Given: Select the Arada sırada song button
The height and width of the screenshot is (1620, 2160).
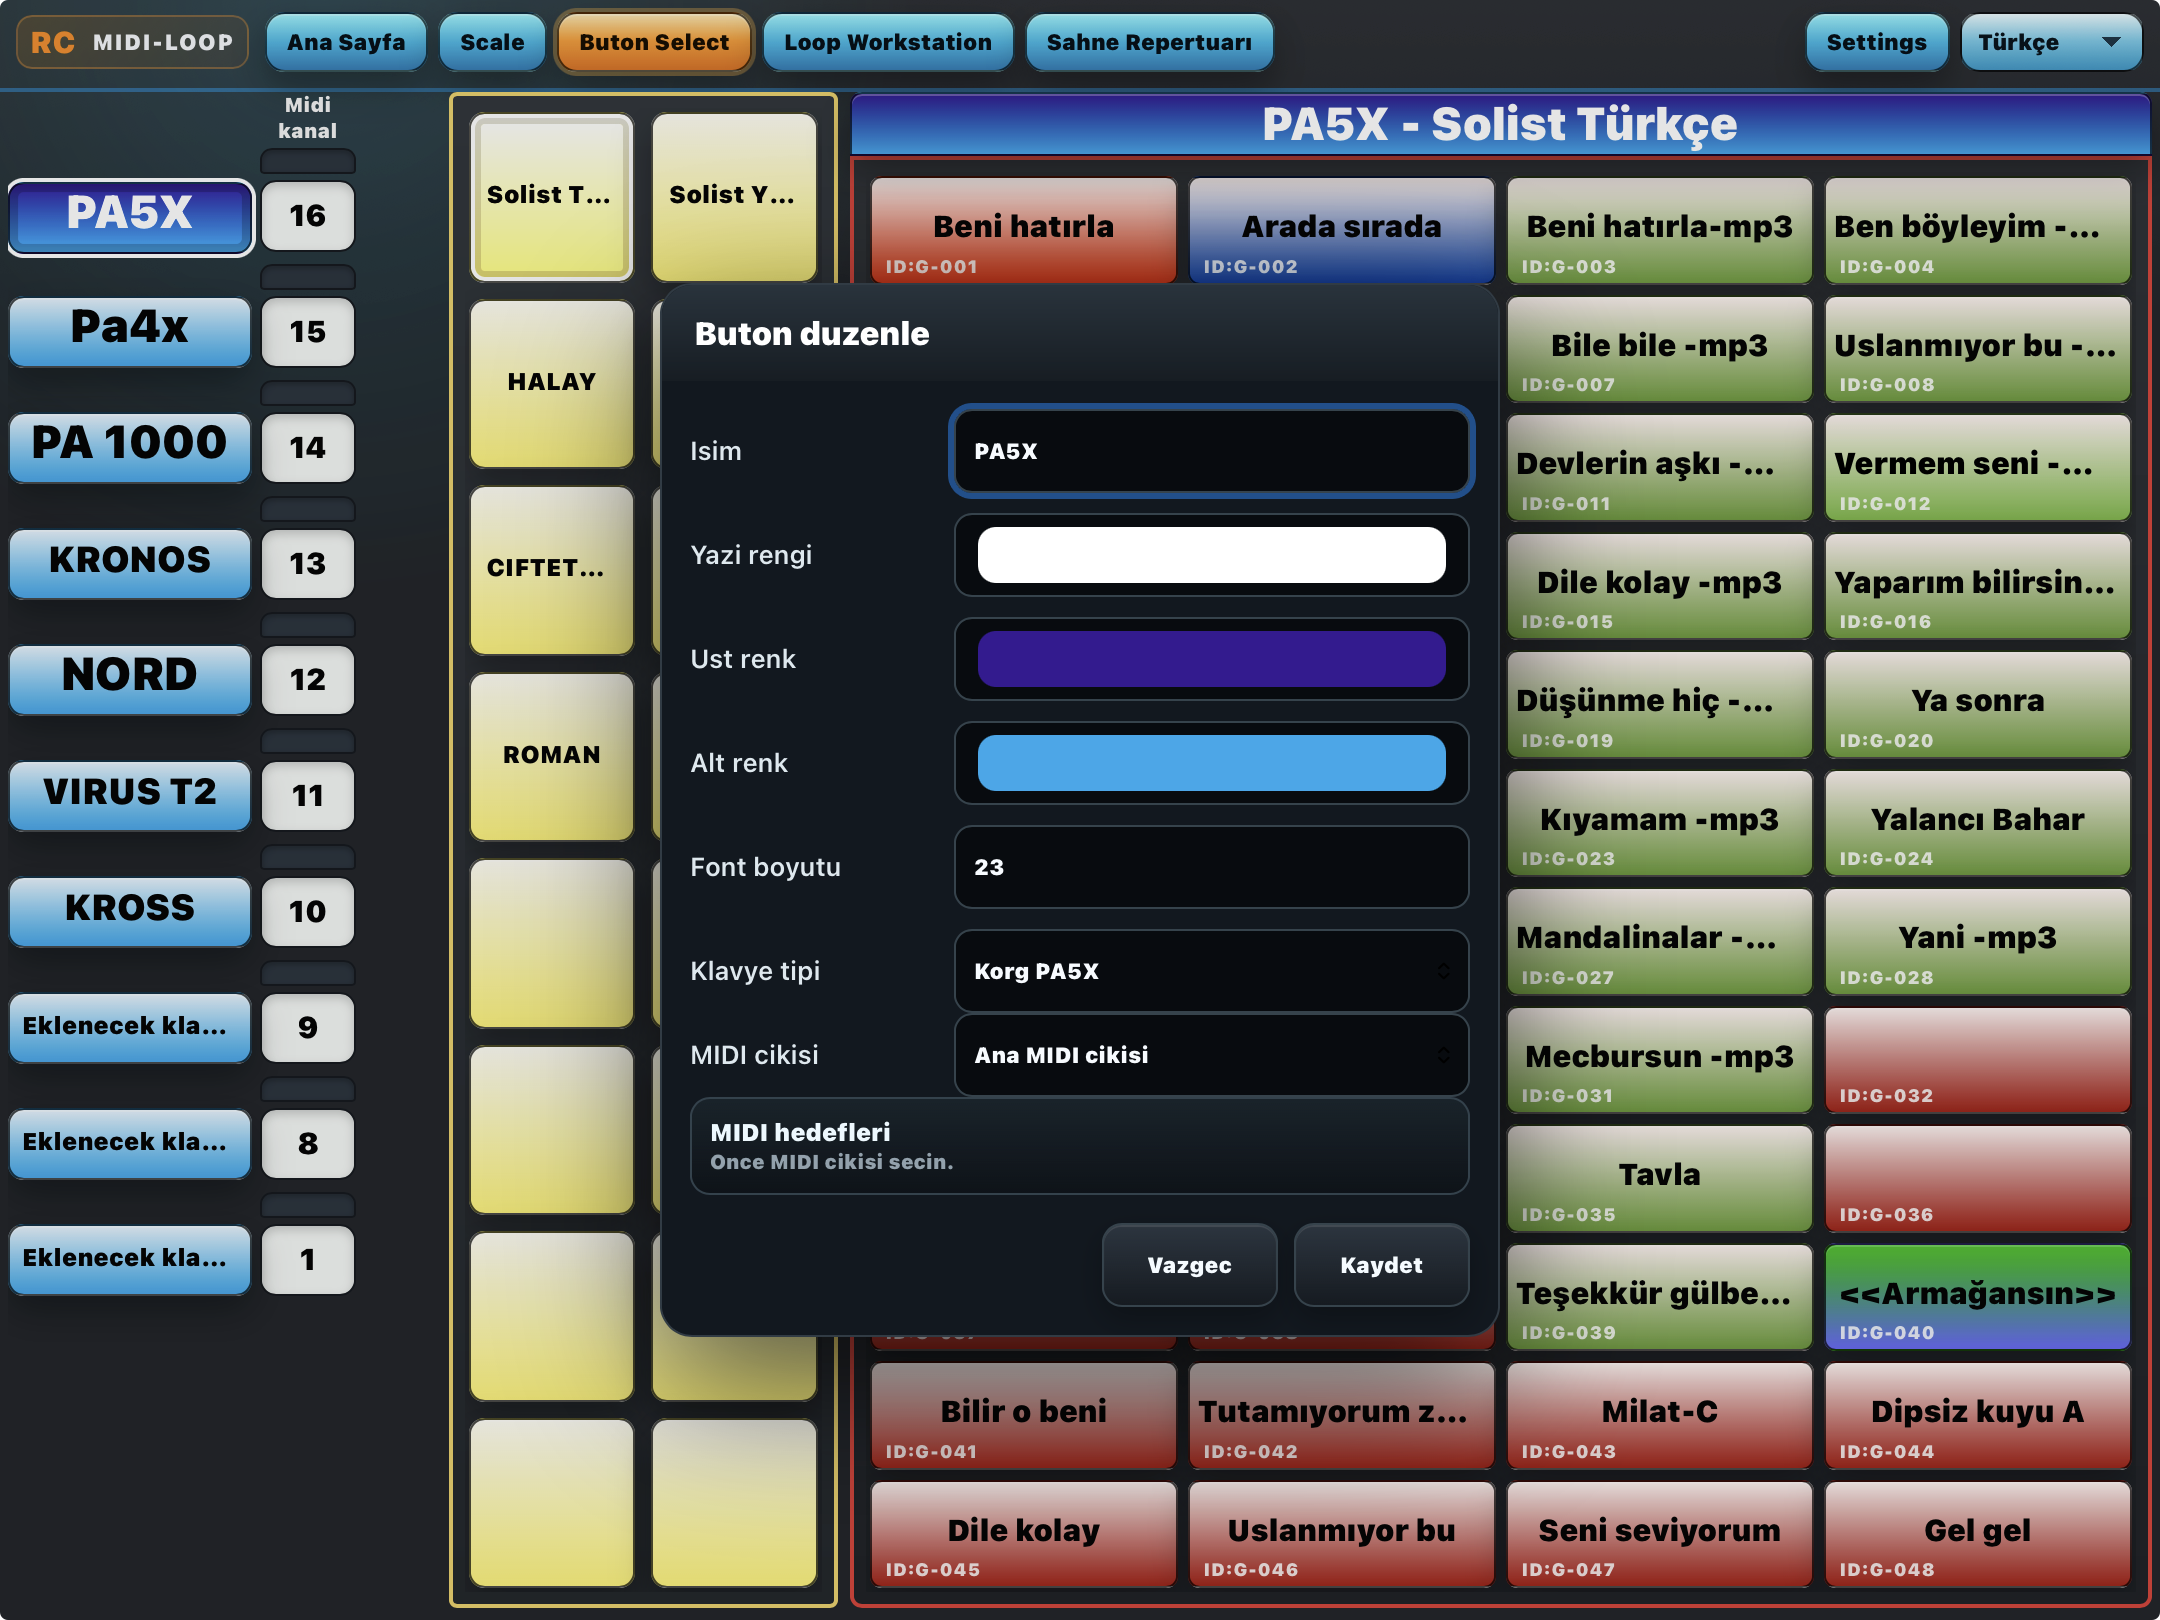Looking at the screenshot, I should pyautogui.click(x=1341, y=232).
